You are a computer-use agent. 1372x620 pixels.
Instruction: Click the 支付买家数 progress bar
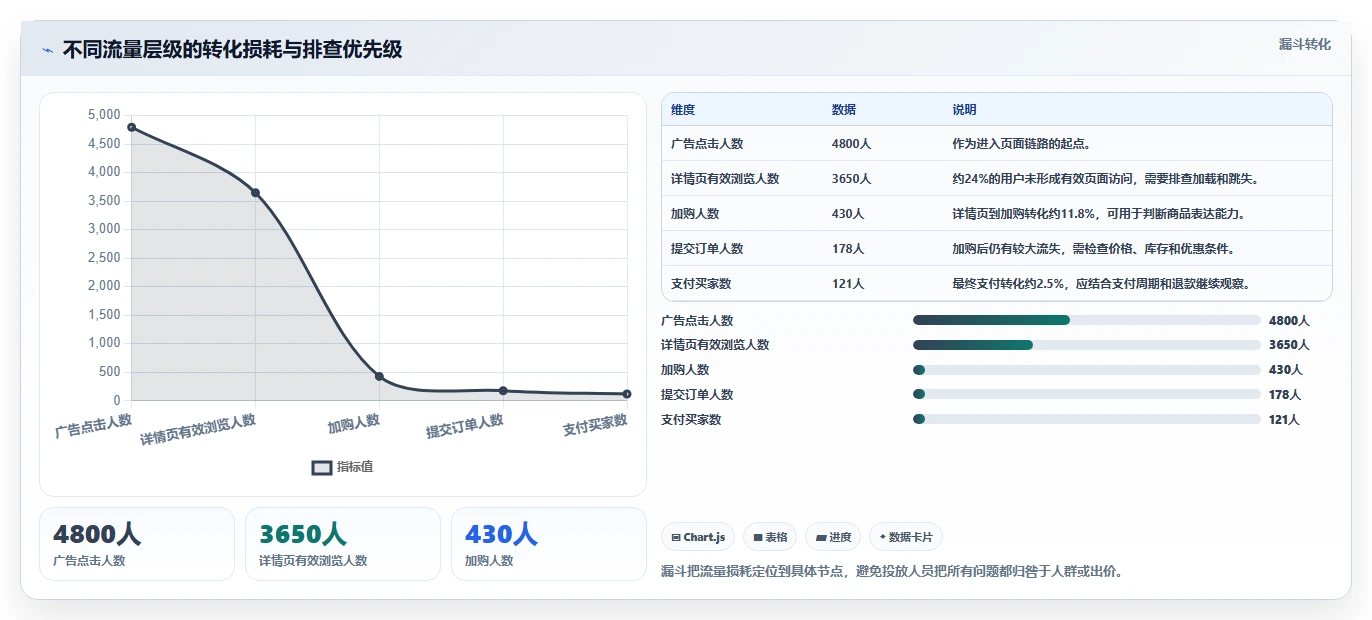tap(1087, 419)
